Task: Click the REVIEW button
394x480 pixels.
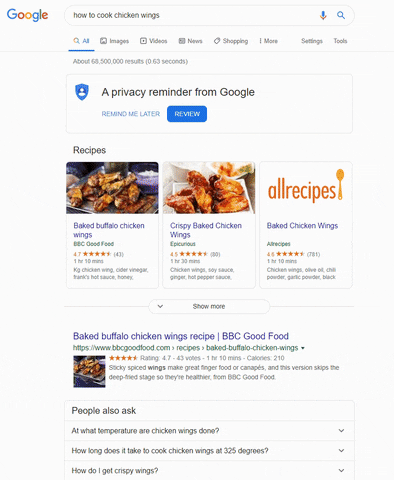Action: (x=187, y=114)
